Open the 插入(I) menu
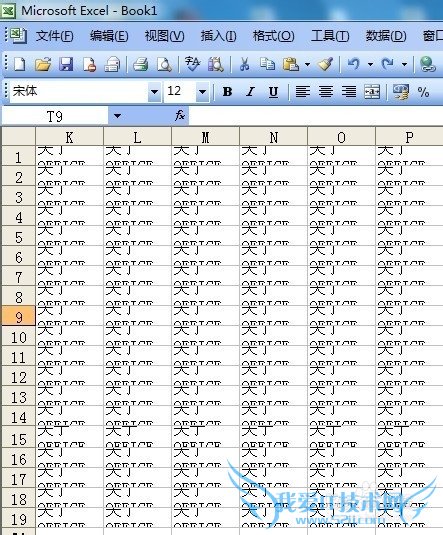This screenshot has width=443, height=535. click(x=218, y=36)
